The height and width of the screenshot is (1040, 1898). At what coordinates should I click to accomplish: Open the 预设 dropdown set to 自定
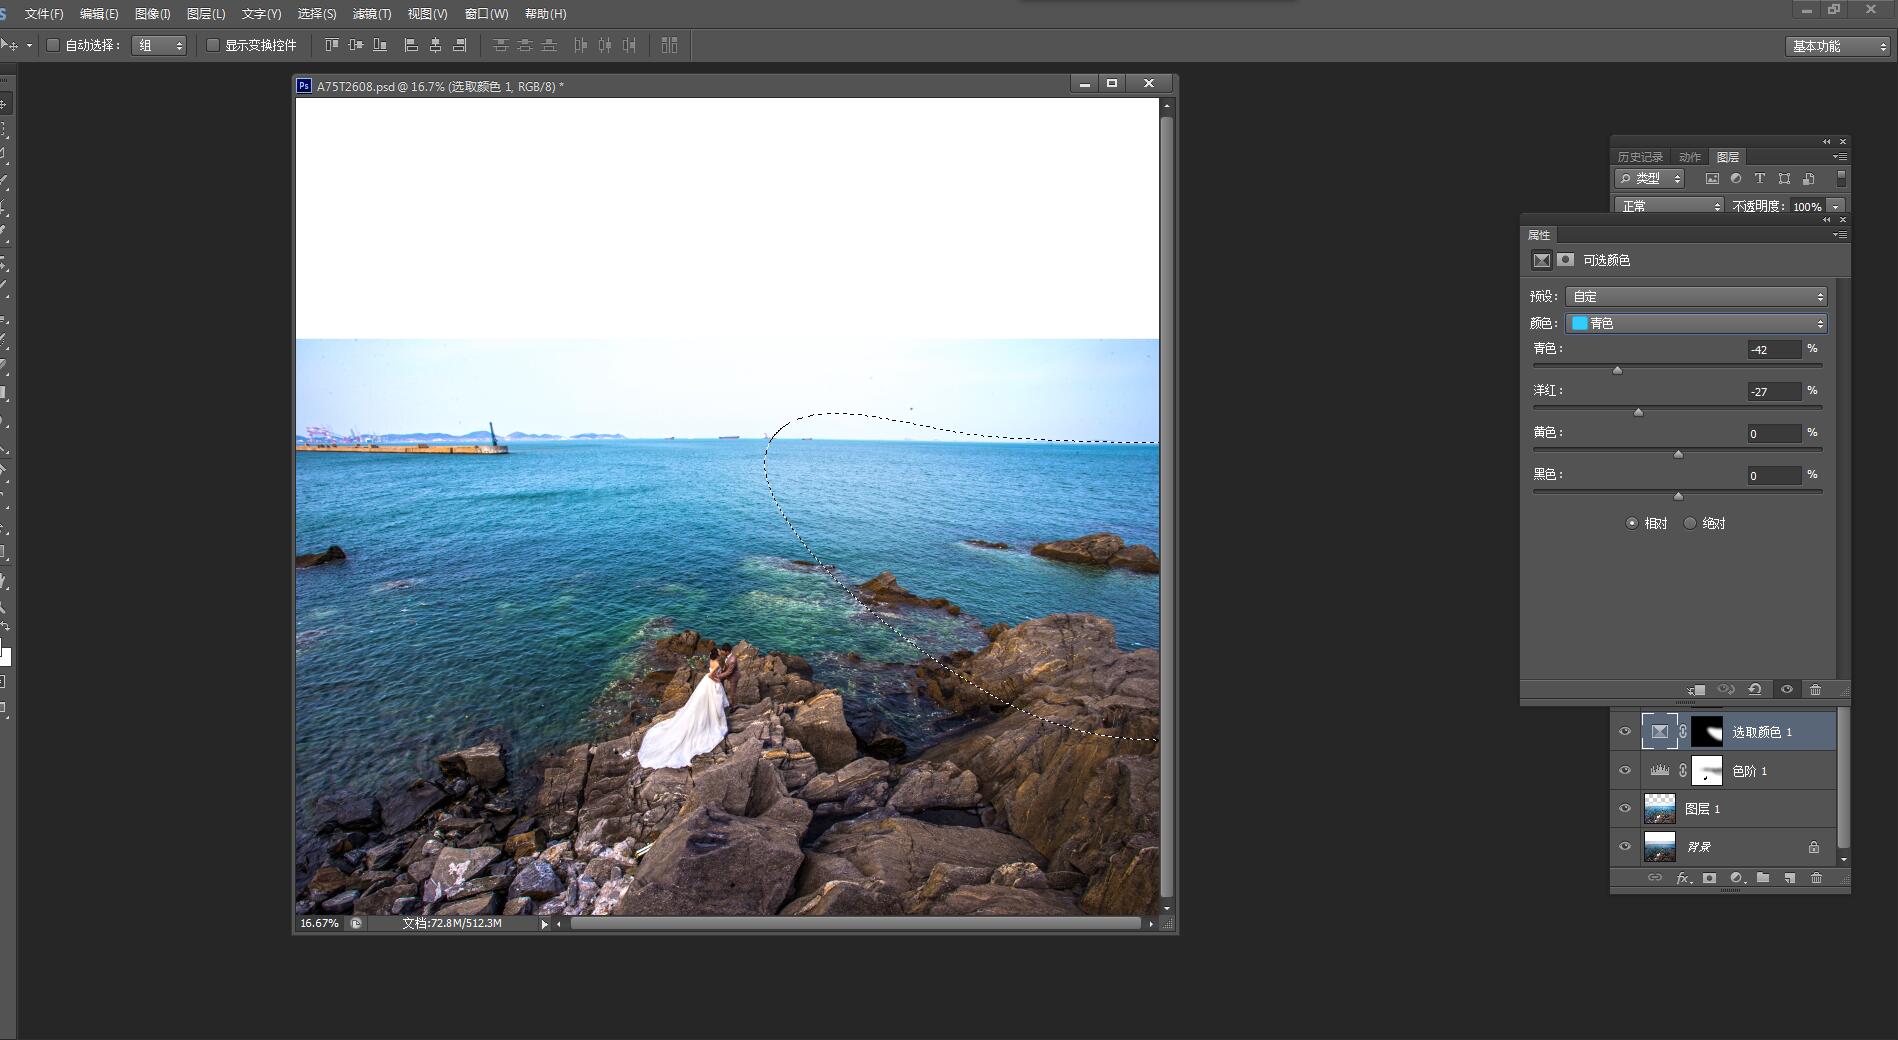point(1696,296)
